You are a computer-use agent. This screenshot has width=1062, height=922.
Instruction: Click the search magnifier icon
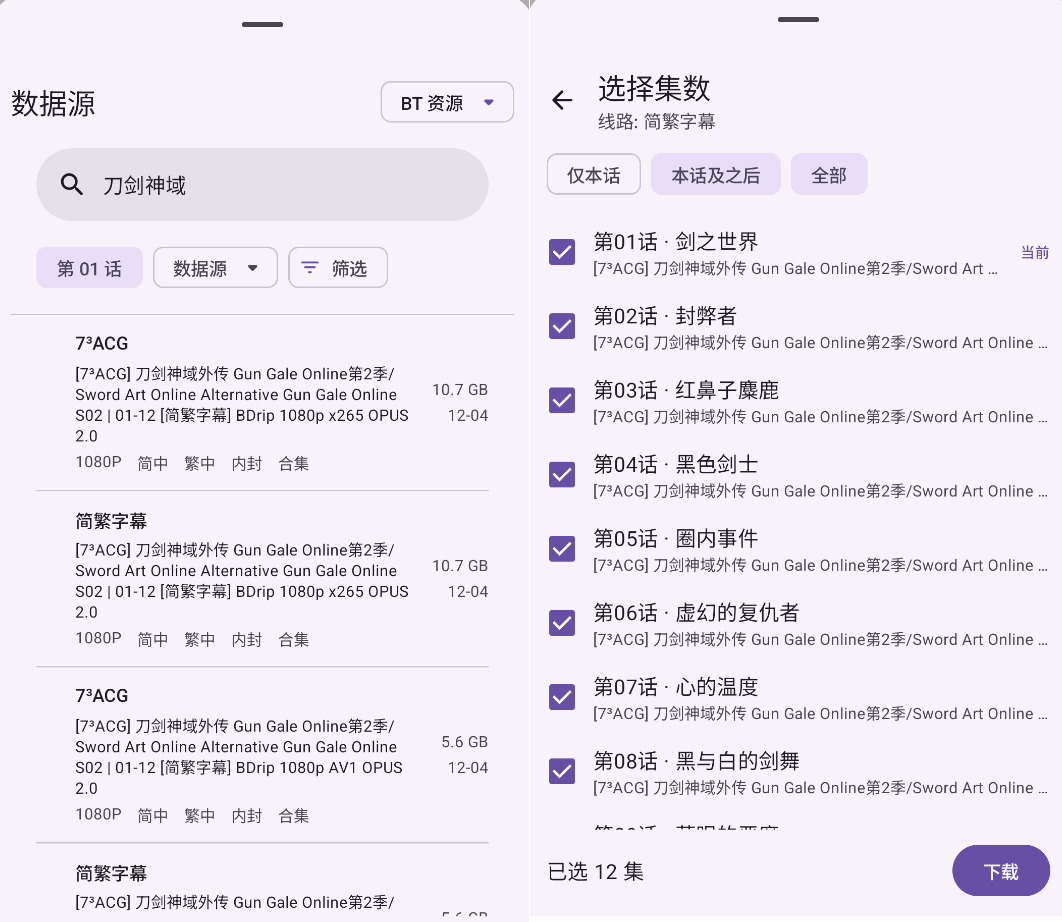72,184
